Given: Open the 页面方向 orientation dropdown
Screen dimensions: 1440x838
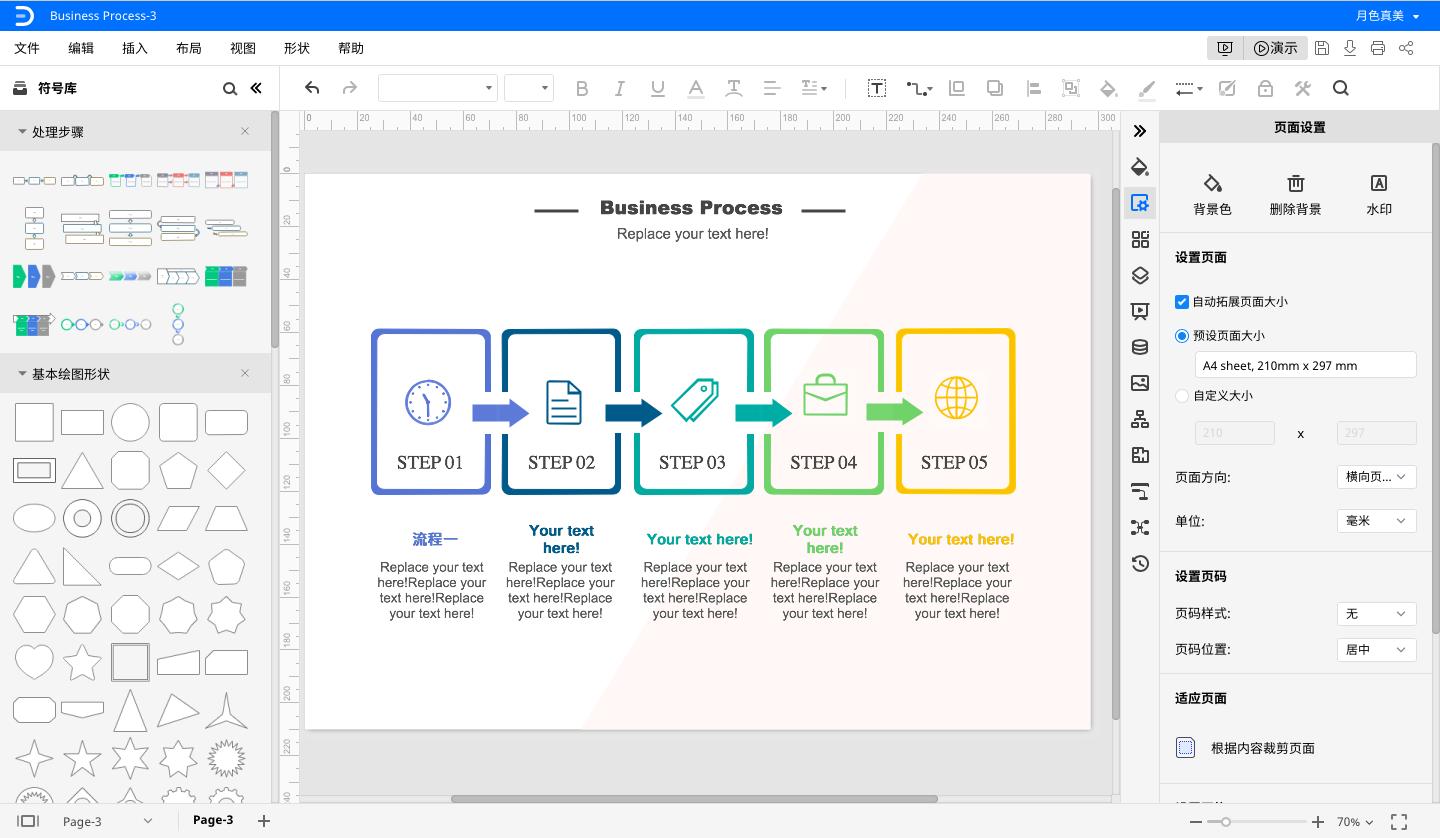Looking at the screenshot, I should click(1376, 477).
